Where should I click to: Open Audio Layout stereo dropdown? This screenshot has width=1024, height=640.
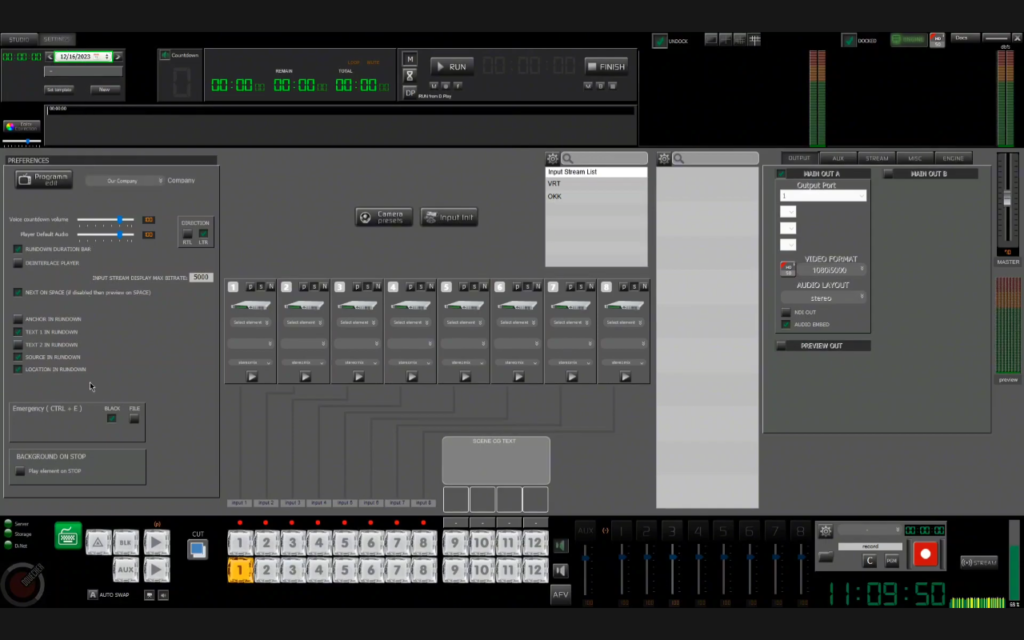(x=823, y=298)
